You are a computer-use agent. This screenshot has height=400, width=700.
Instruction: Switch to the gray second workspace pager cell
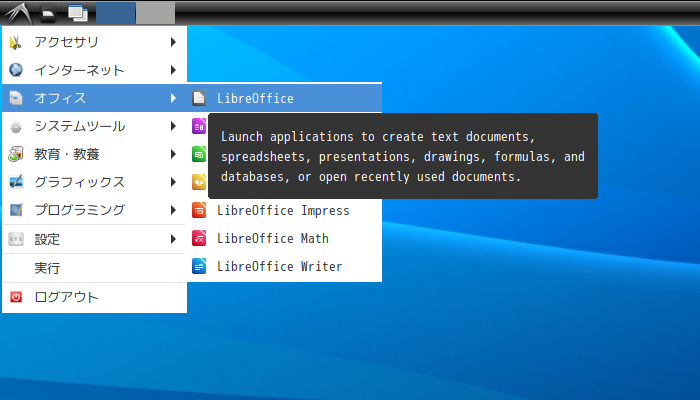coord(155,13)
